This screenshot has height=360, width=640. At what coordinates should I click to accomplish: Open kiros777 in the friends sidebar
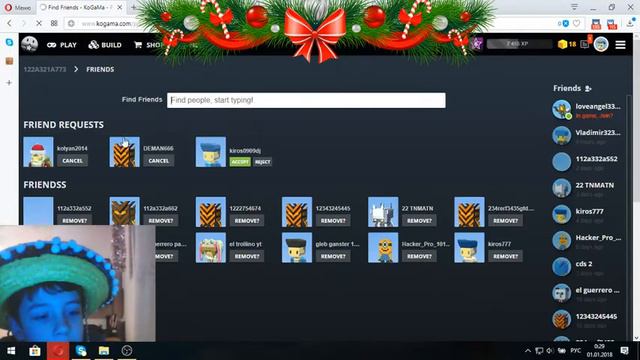click(587, 215)
